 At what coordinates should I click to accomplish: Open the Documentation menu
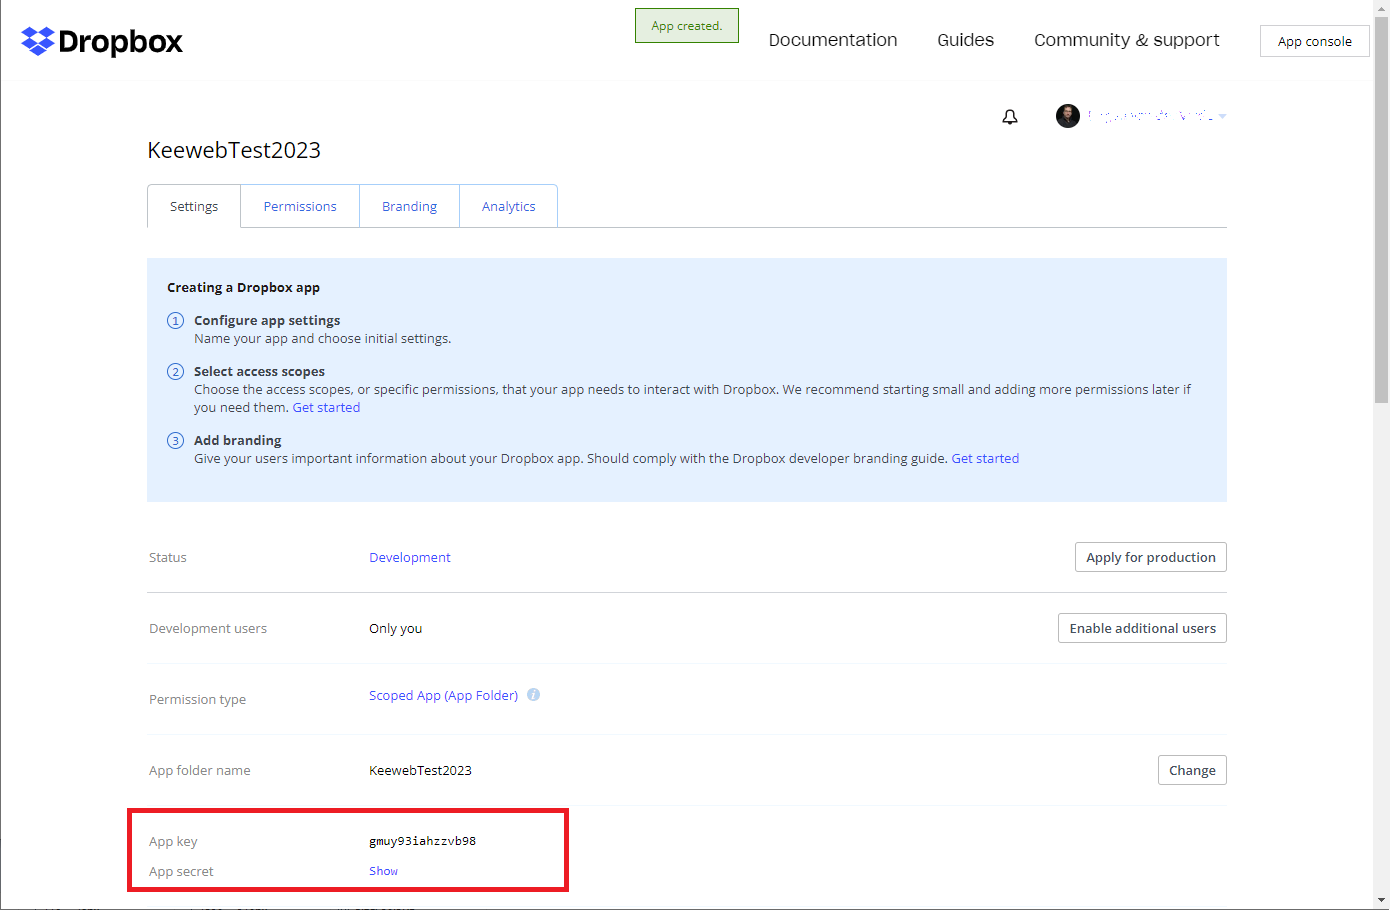pos(833,40)
